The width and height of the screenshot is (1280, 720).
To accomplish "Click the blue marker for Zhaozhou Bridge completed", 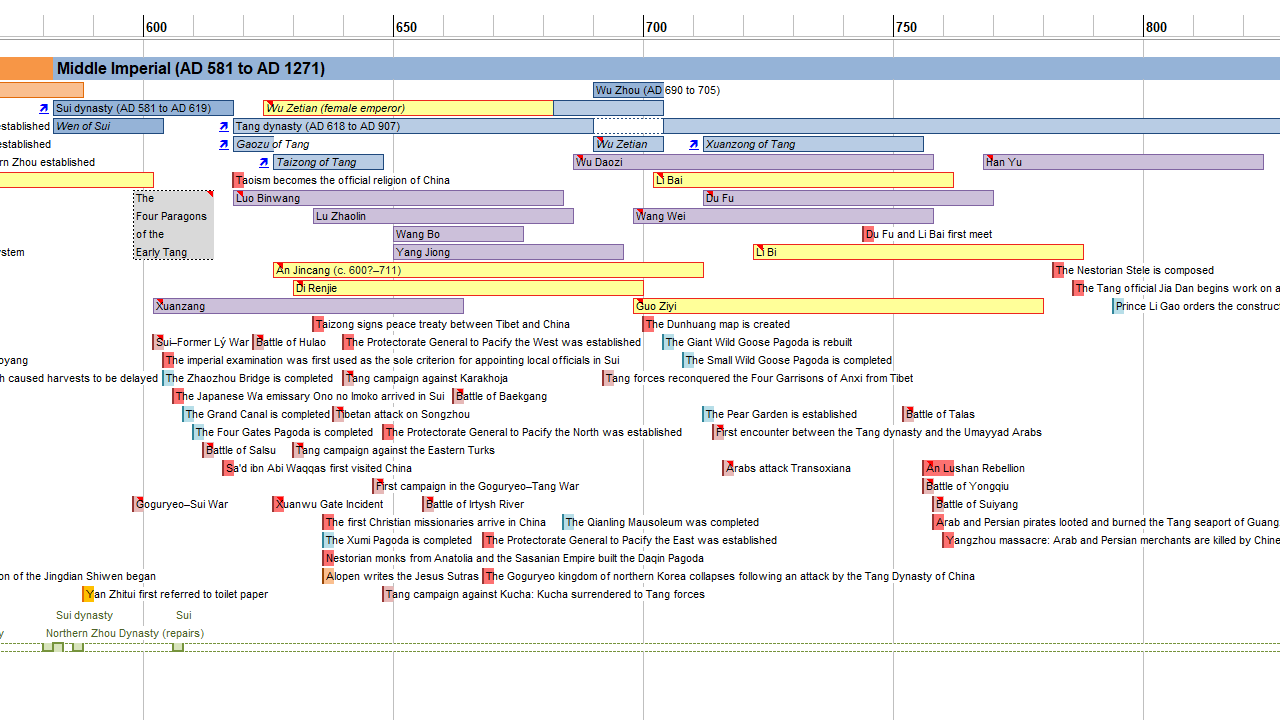I will point(168,378).
